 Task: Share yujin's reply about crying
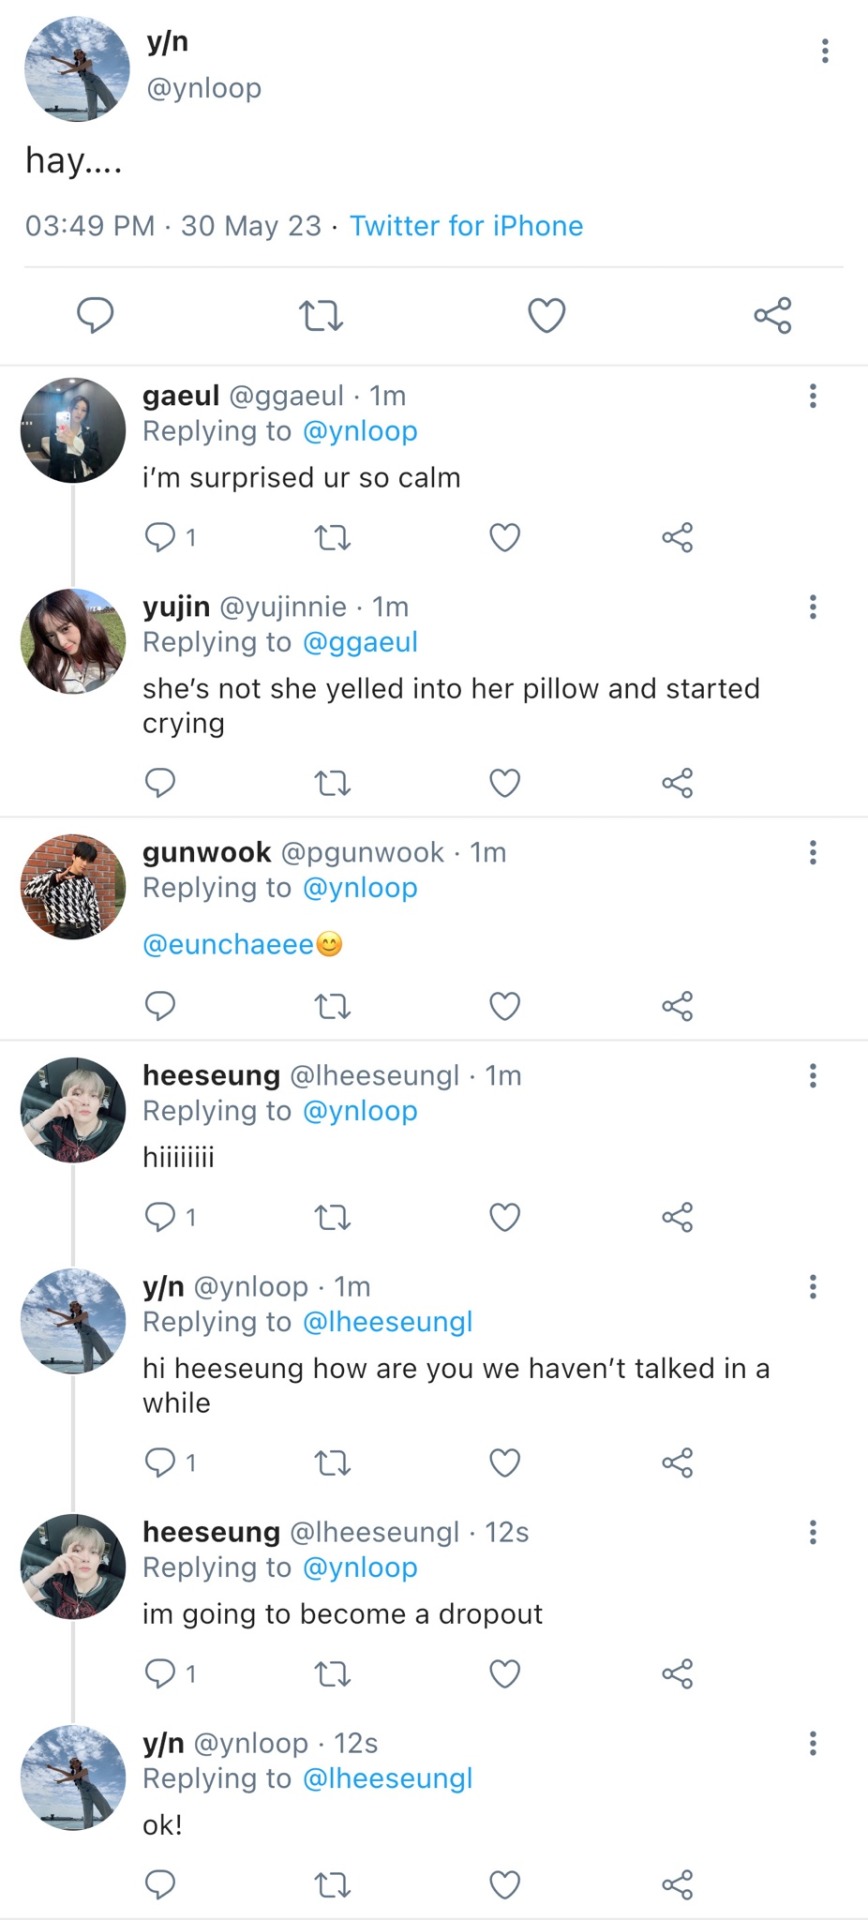pos(677,782)
